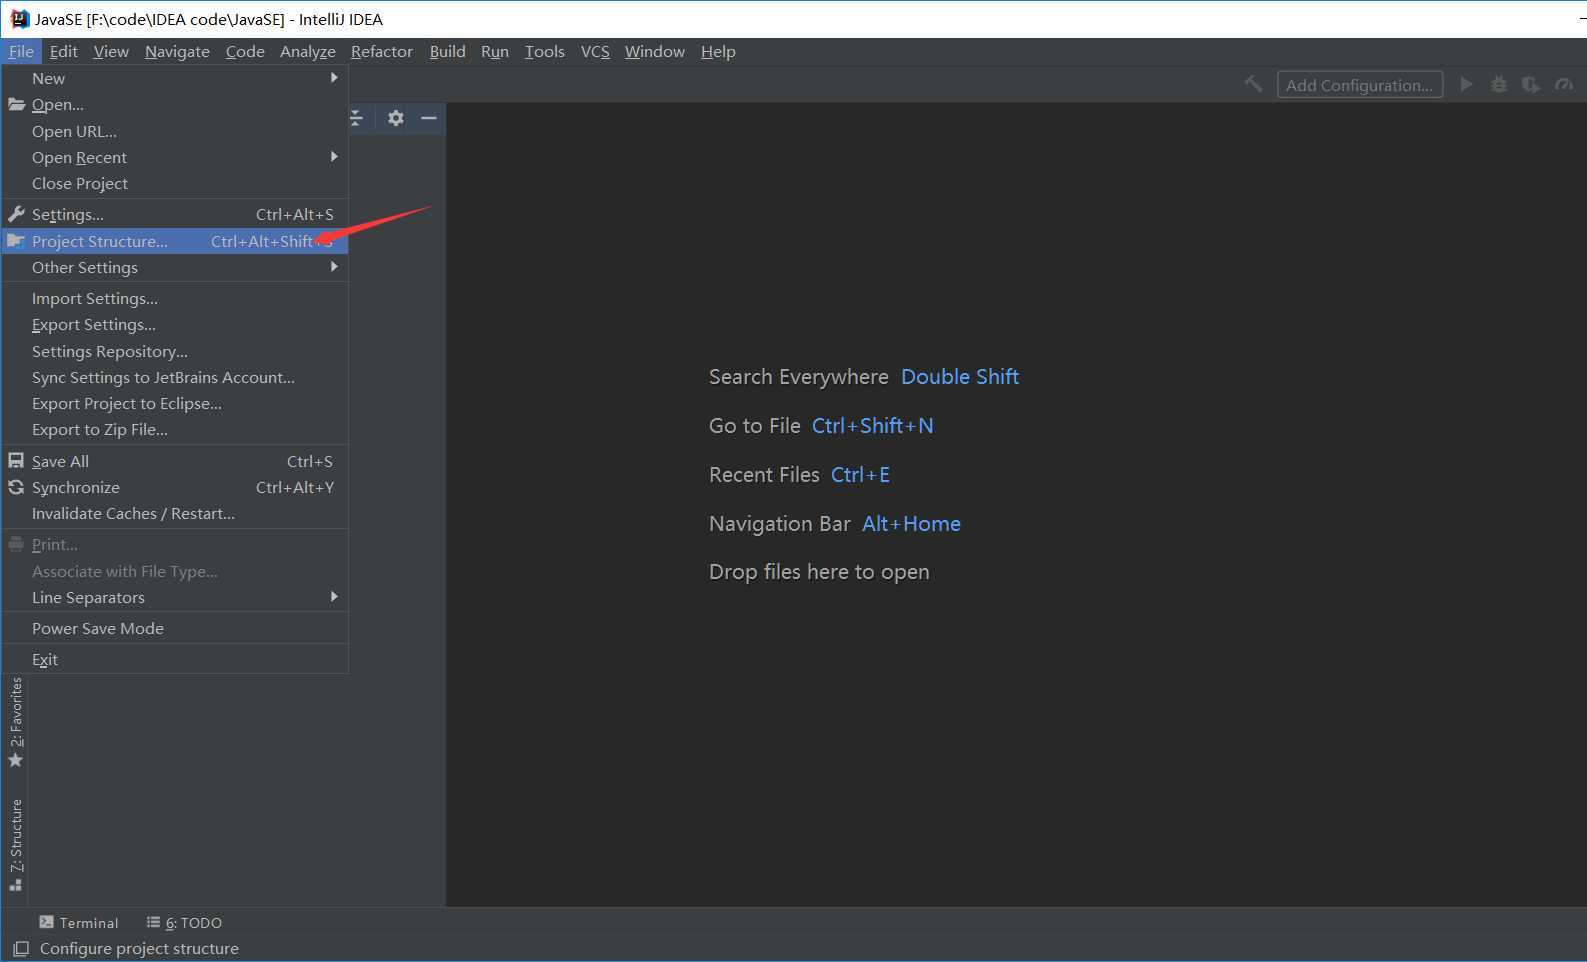The image size is (1587, 962).
Task: Choose Open URL... menu entry
Action: [x=175, y=131]
